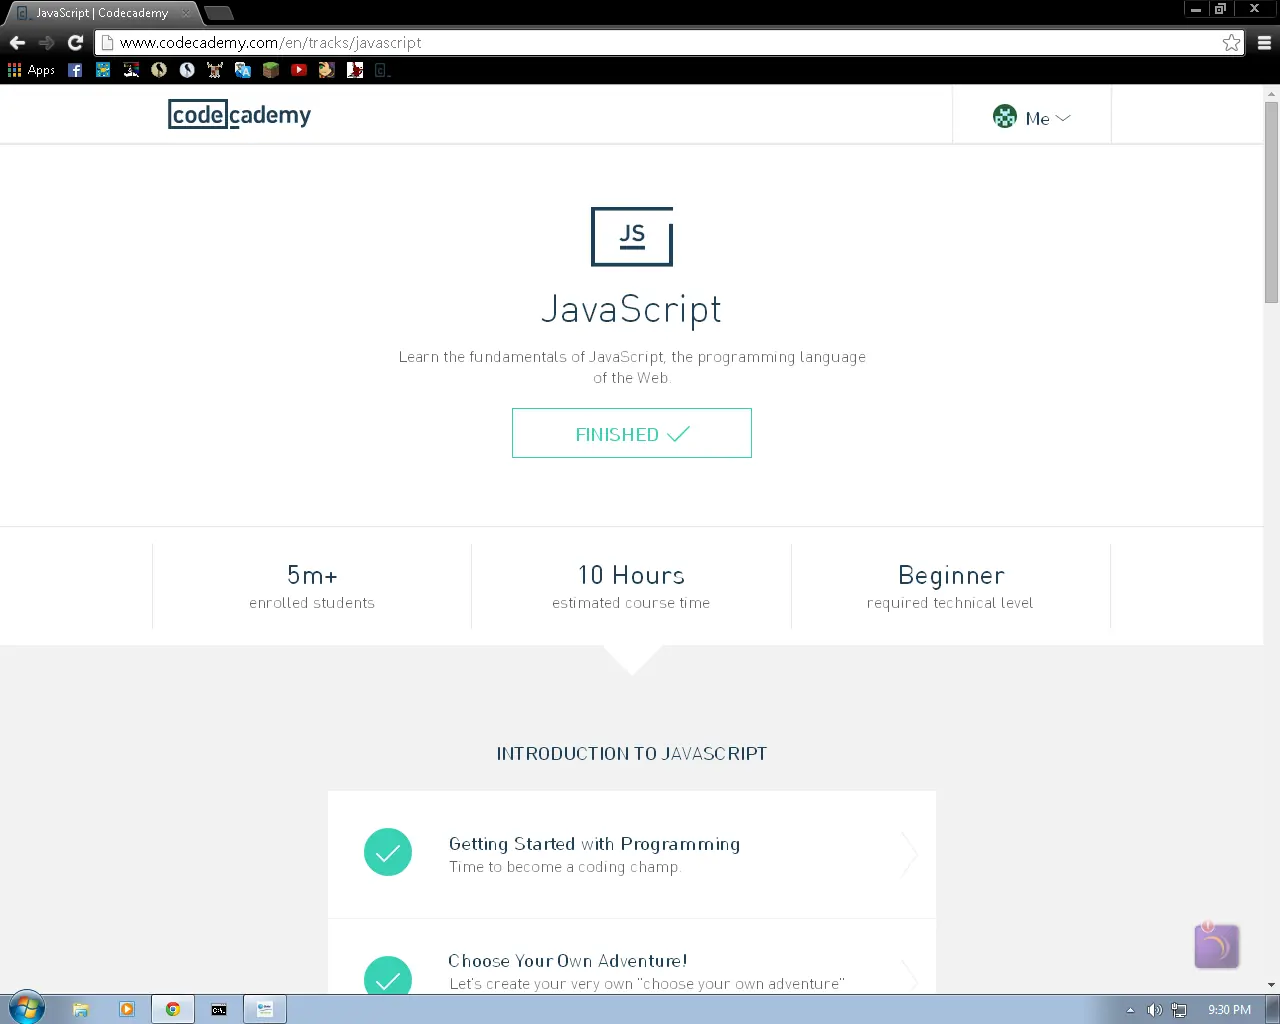Click the green checkmark for Choose Your Own Adventure
This screenshot has height=1024, width=1280.
[388, 975]
